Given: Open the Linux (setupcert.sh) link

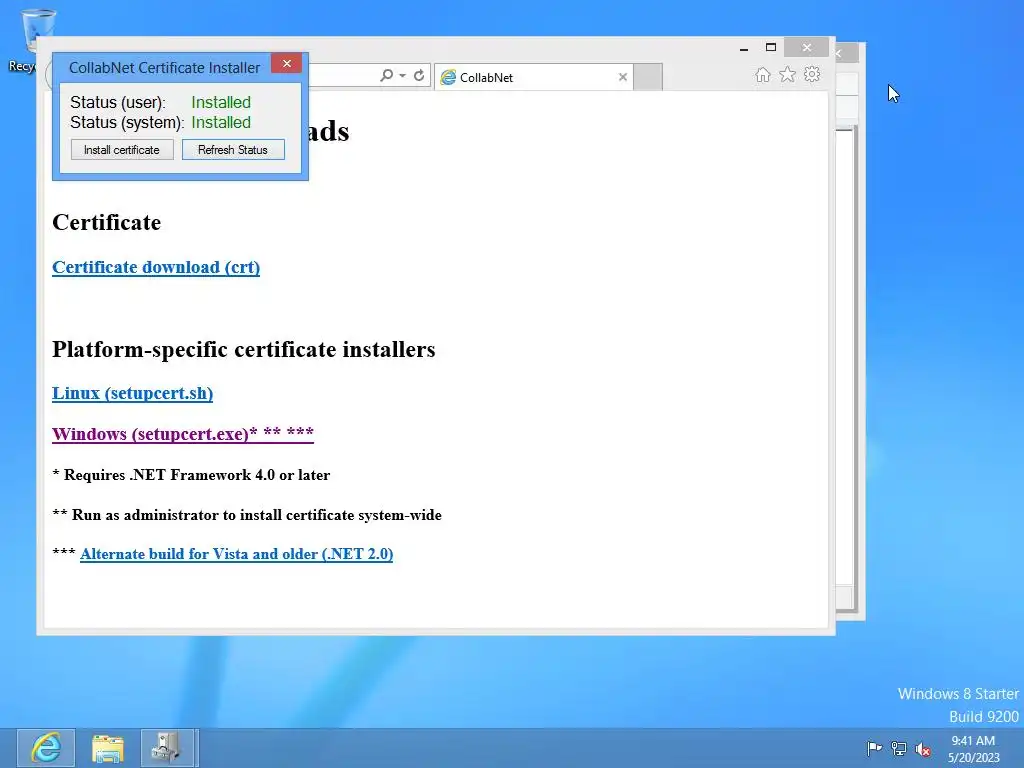Looking at the screenshot, I should (x=133, y=393).
